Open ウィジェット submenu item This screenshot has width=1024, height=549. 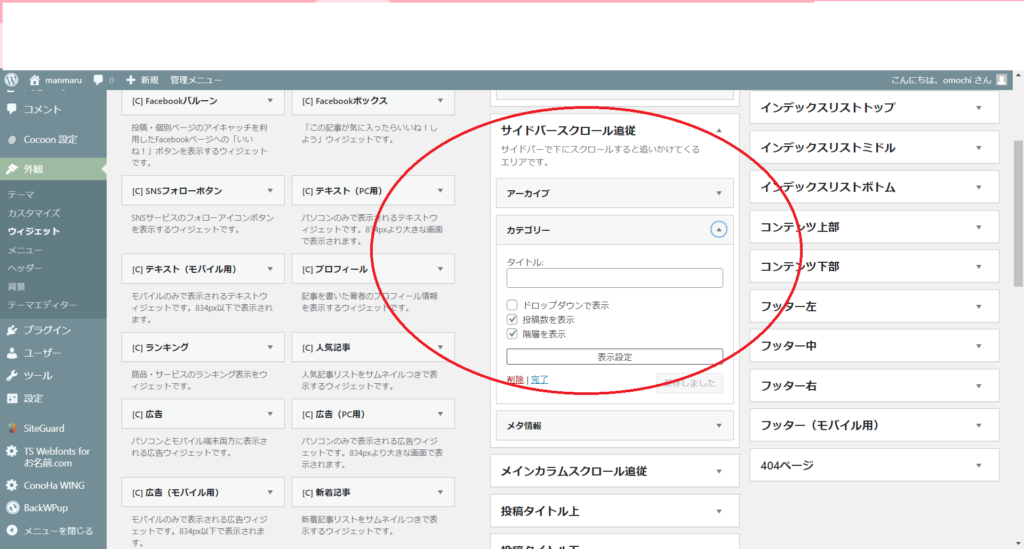tap(33, 231)
